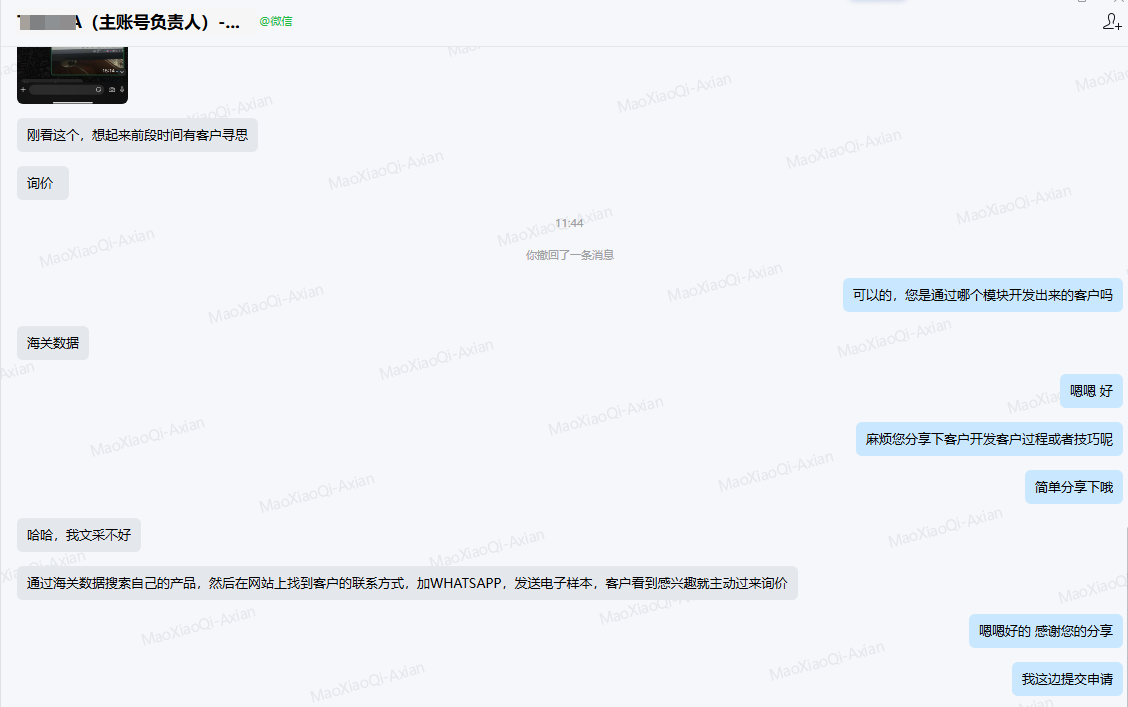This screenshot has height=707, width=1128.
Task: Select the sent message 嗯嗯 好
Action: tap(1091, 391)
